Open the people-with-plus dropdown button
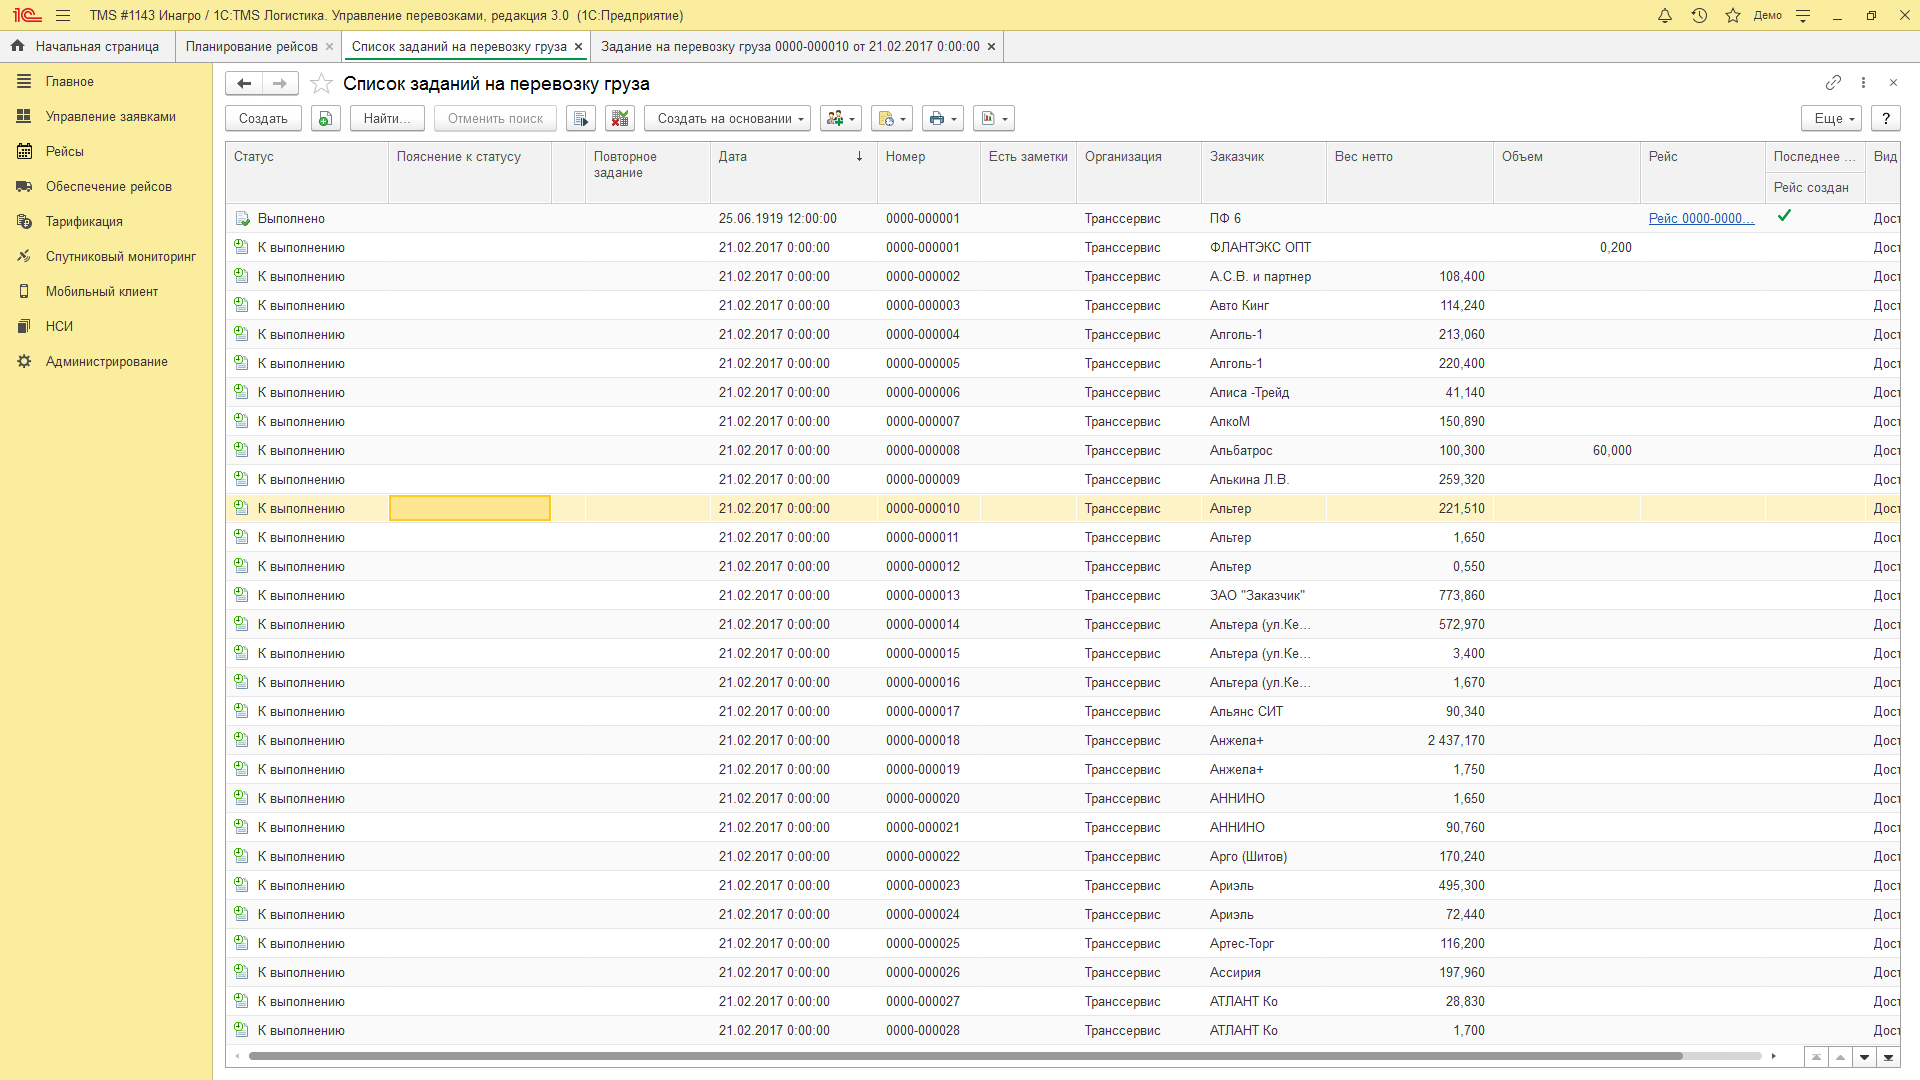The width and height of the screenshot is (1920, 1080). [841, 118]
